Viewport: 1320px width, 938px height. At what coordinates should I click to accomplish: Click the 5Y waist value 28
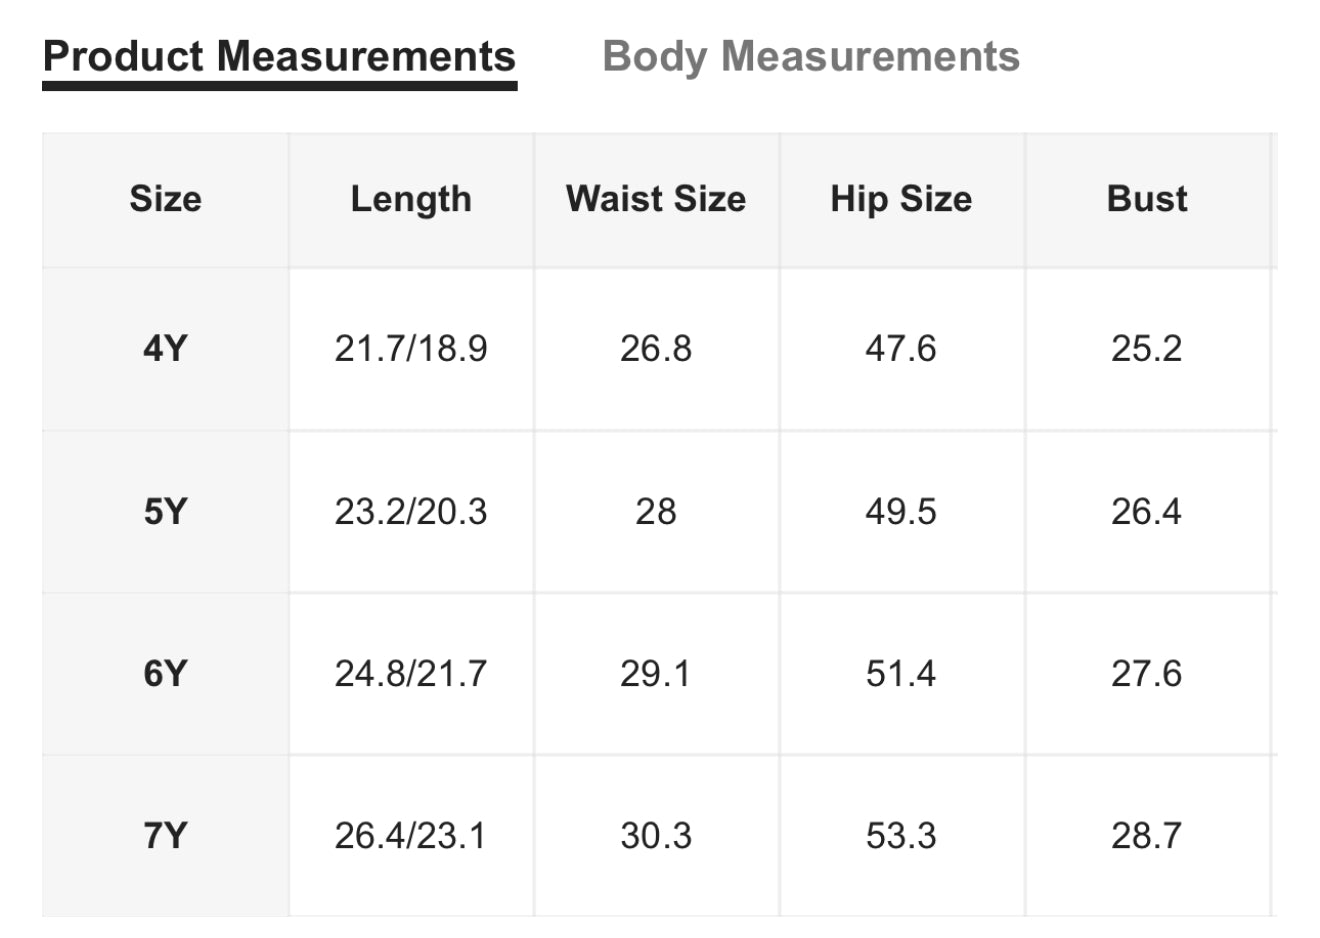[x=656, y=512]
